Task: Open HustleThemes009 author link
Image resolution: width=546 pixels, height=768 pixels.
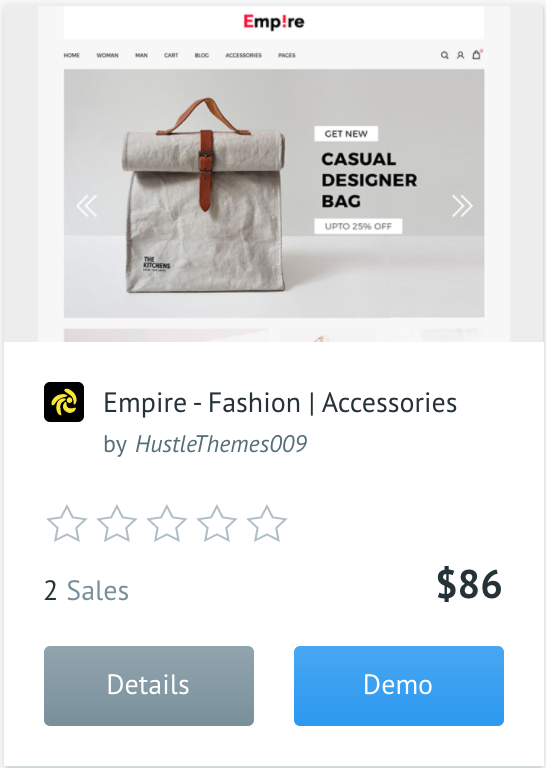Action: [x=221, y=444]
